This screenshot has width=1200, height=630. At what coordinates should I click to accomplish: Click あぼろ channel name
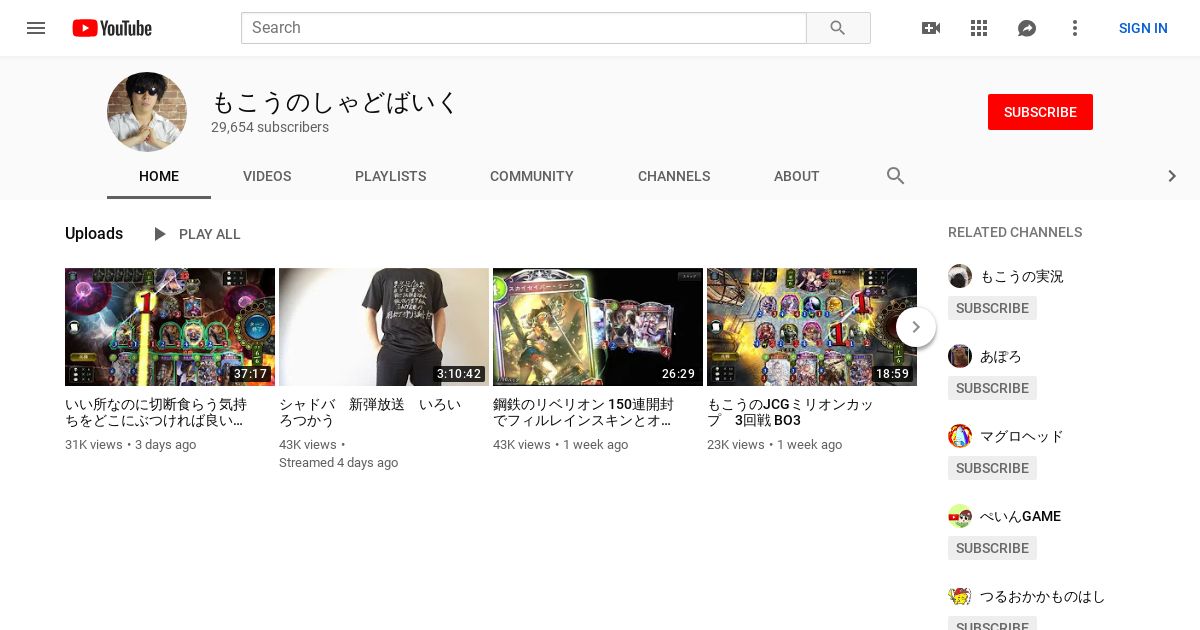[x=1001, y=356]
